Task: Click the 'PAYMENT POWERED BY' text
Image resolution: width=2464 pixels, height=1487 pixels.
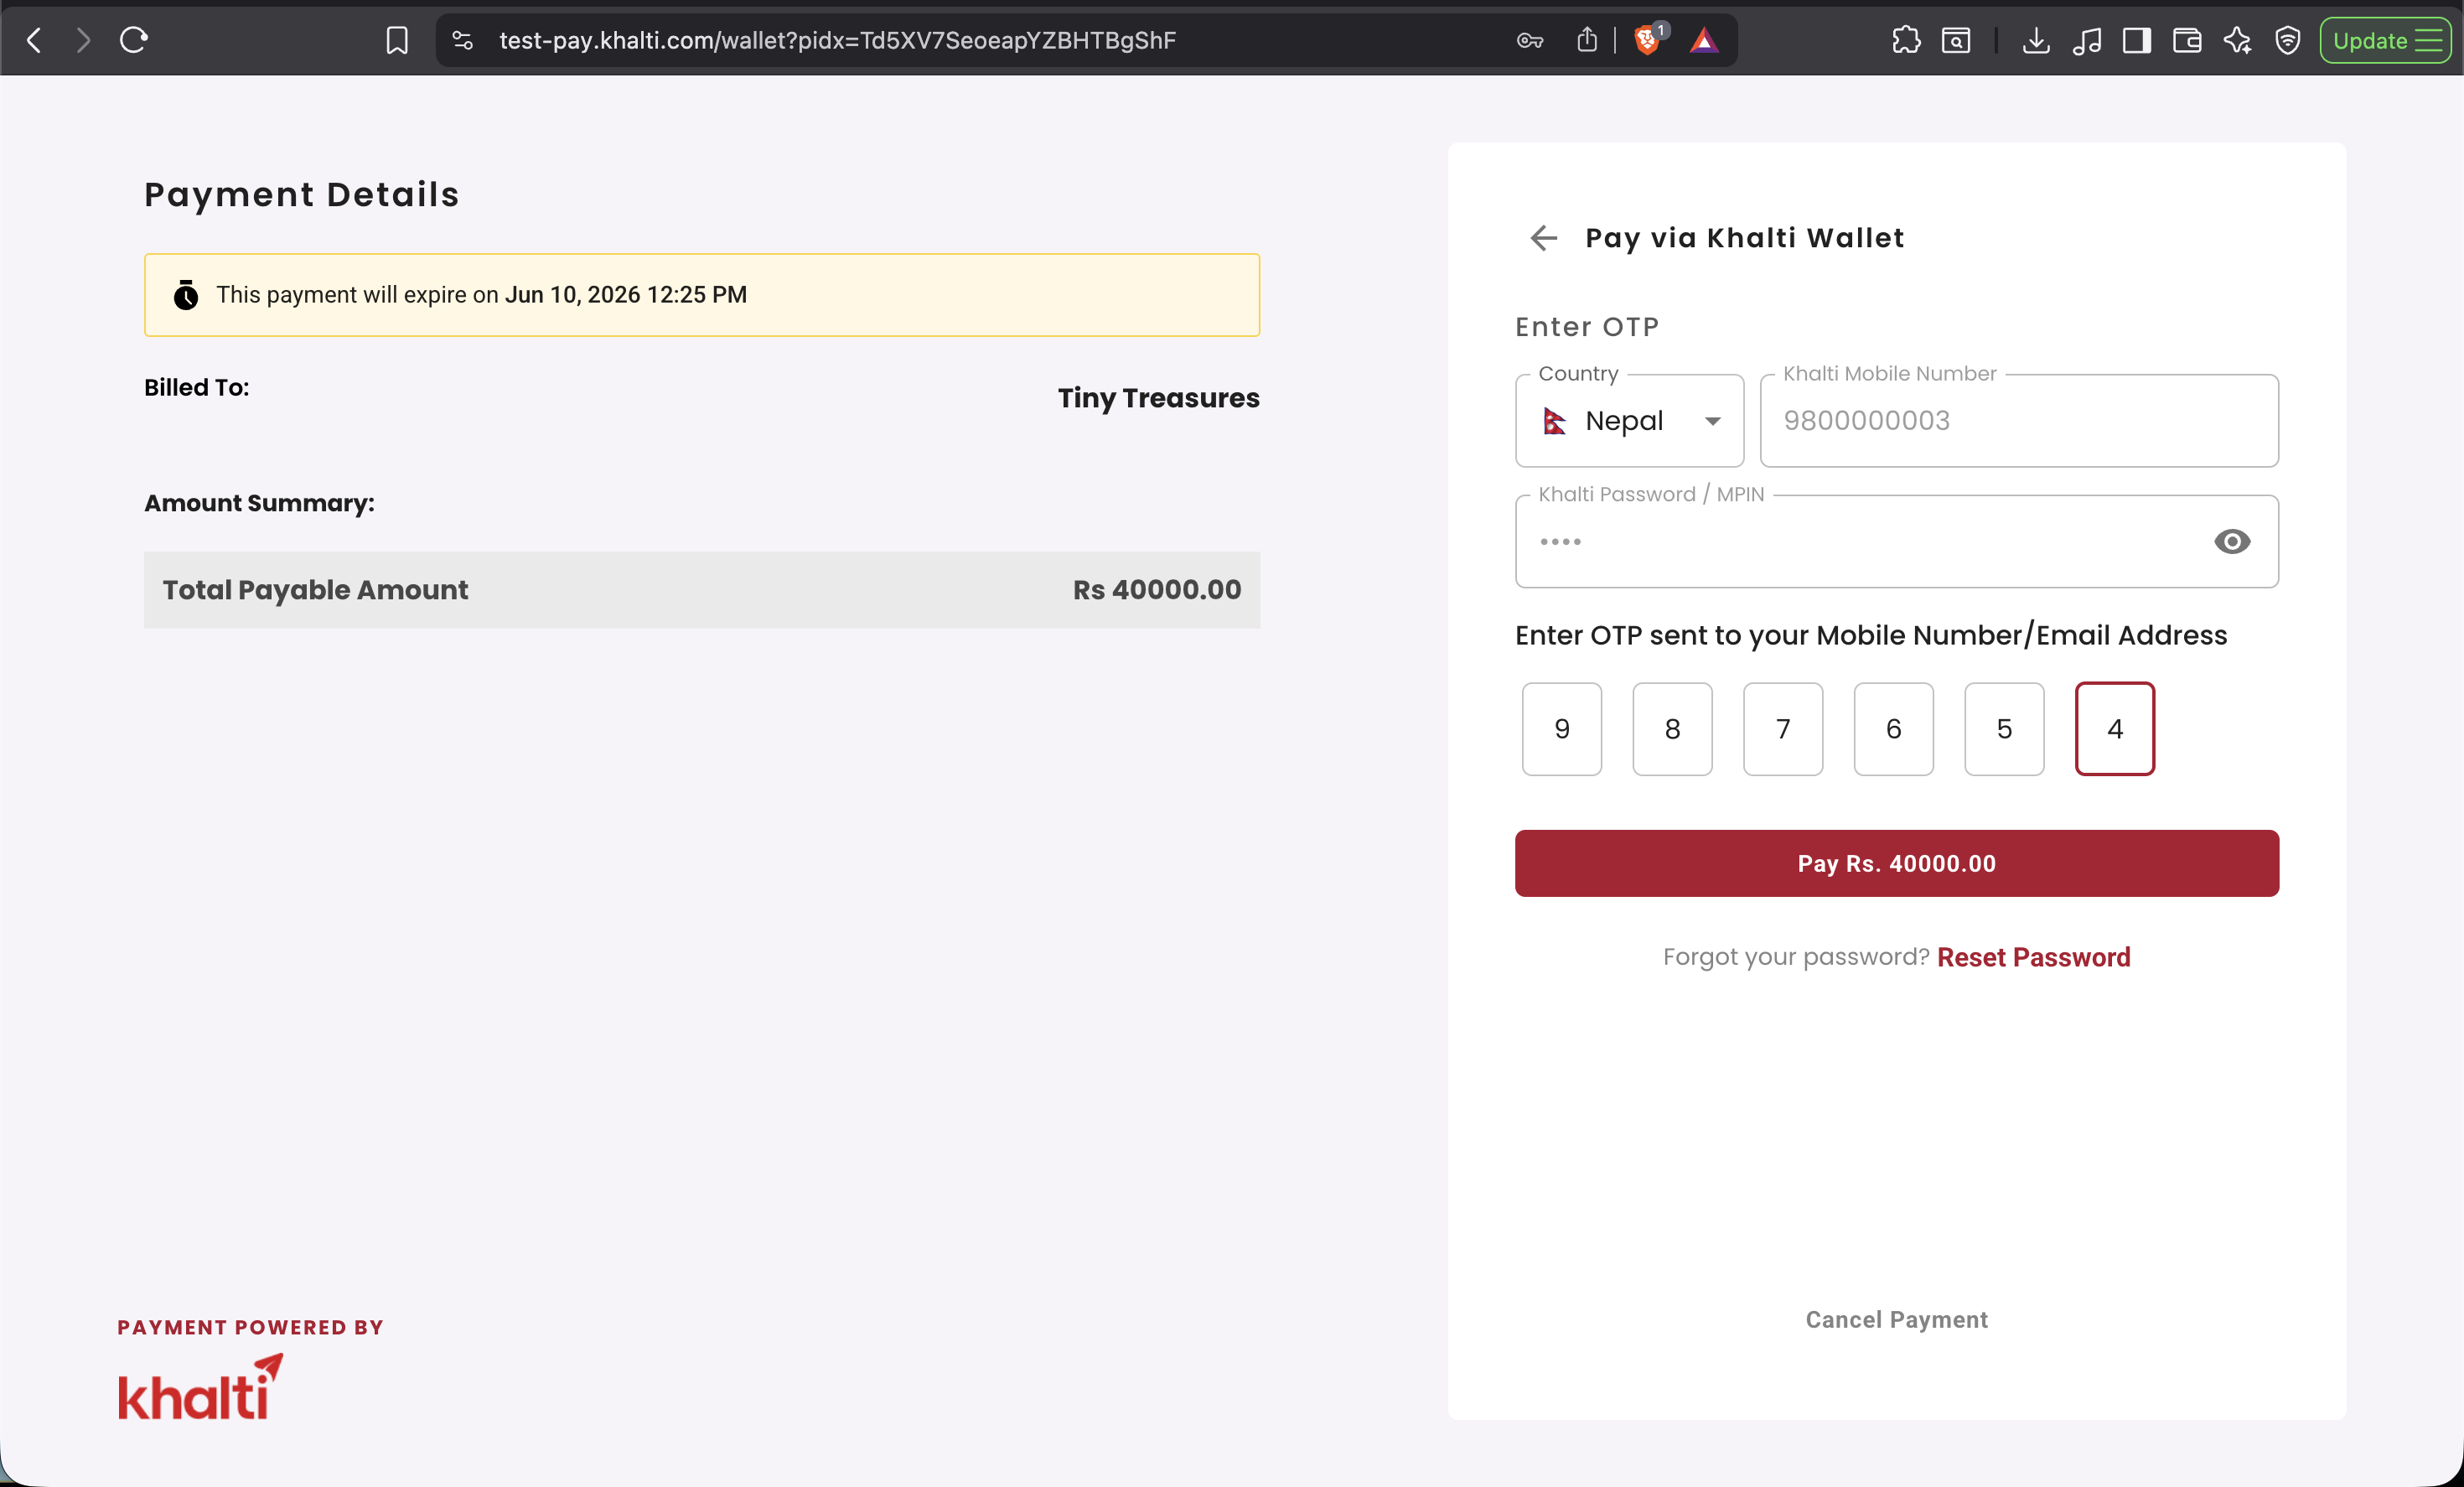Action: click(x=251, y=1327)
